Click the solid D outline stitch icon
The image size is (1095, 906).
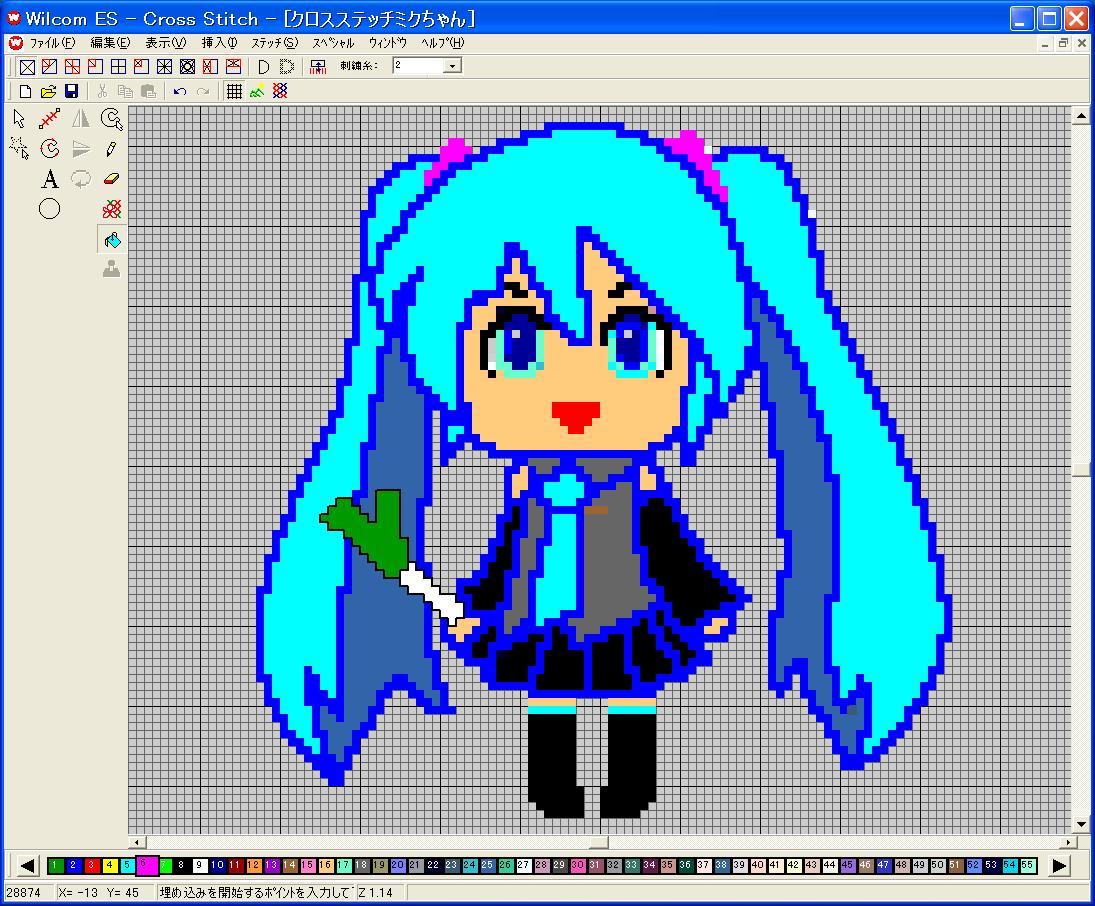(263, 67)
